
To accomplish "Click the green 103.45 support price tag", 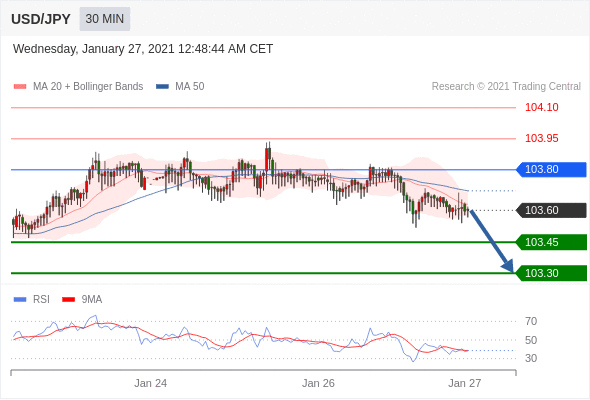I will 551,242.
